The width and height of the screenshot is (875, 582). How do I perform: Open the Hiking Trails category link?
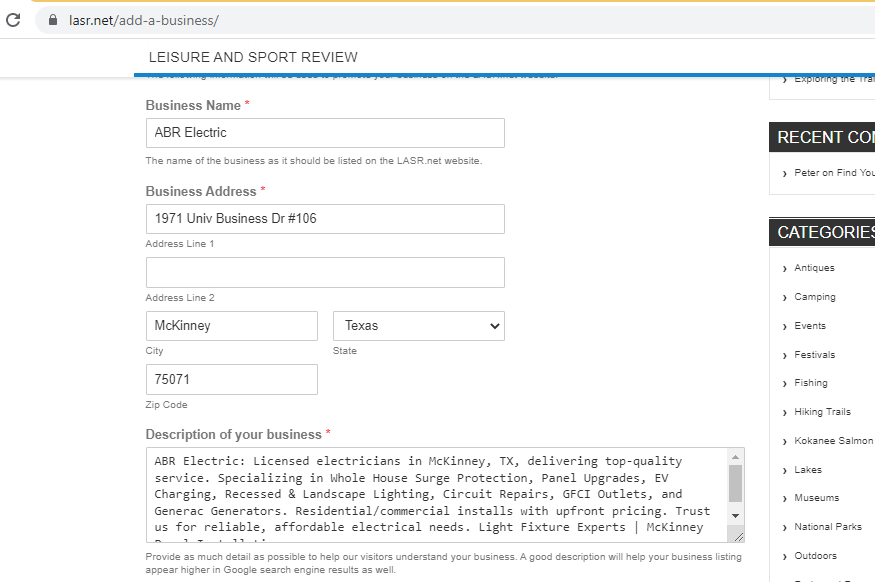(823, 412)
